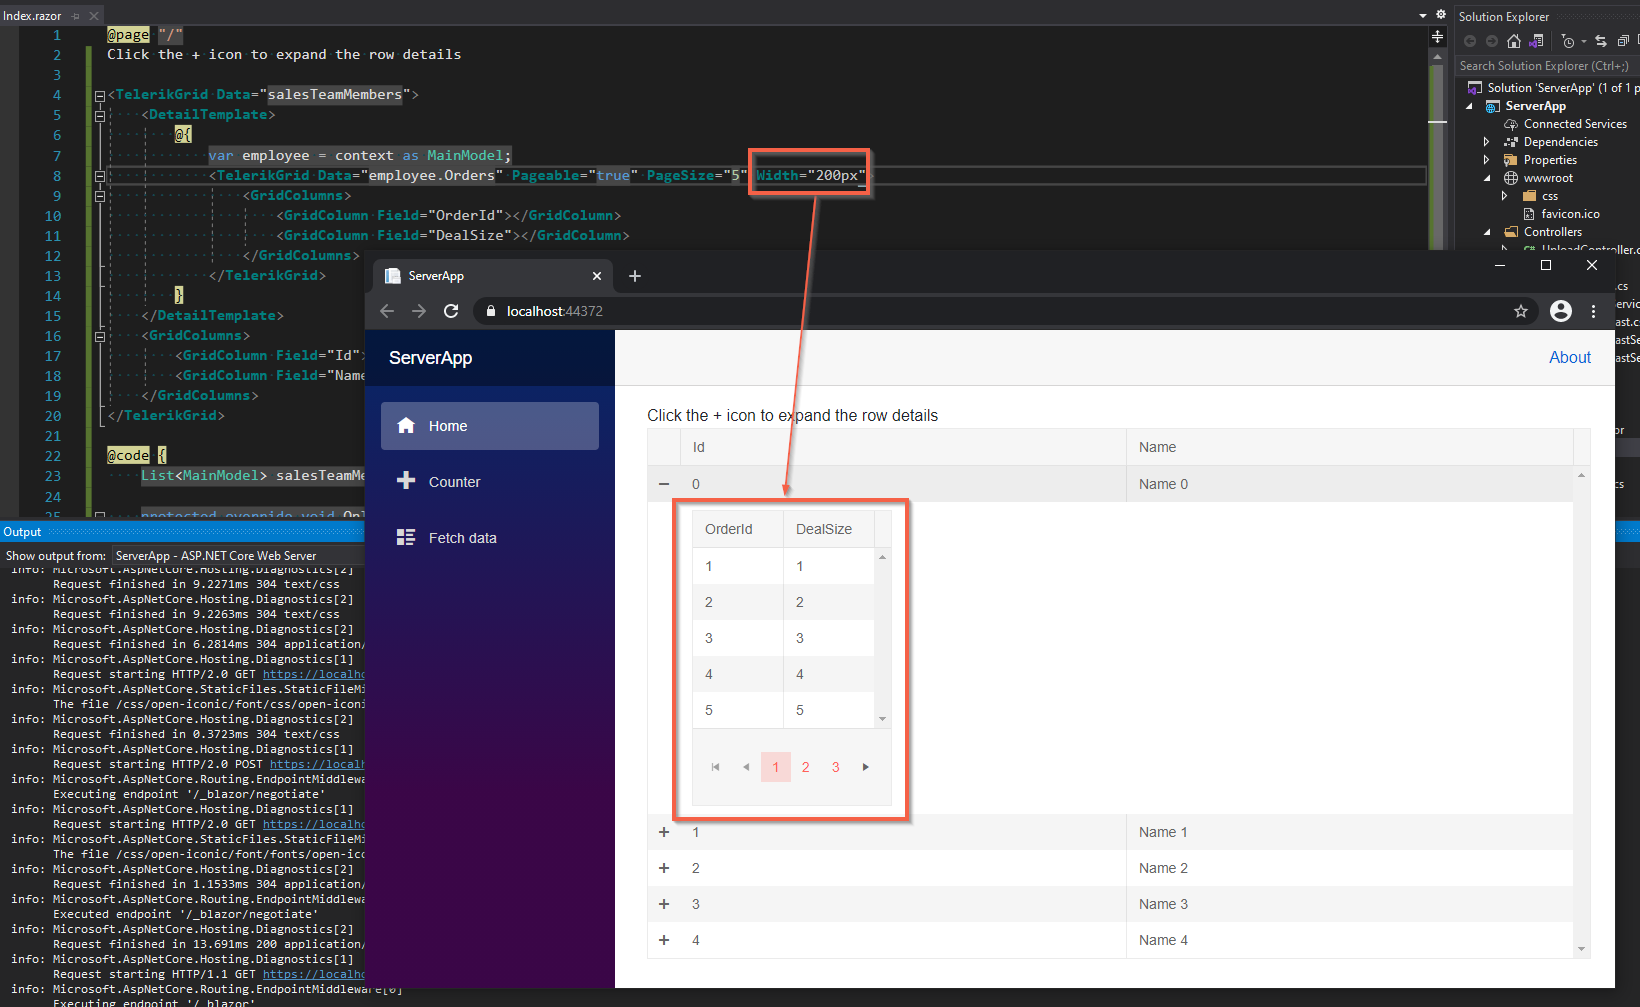Collapse the Name 0 row details
Viewport: 1640px width, 1007px height.
tap(664, 484)
